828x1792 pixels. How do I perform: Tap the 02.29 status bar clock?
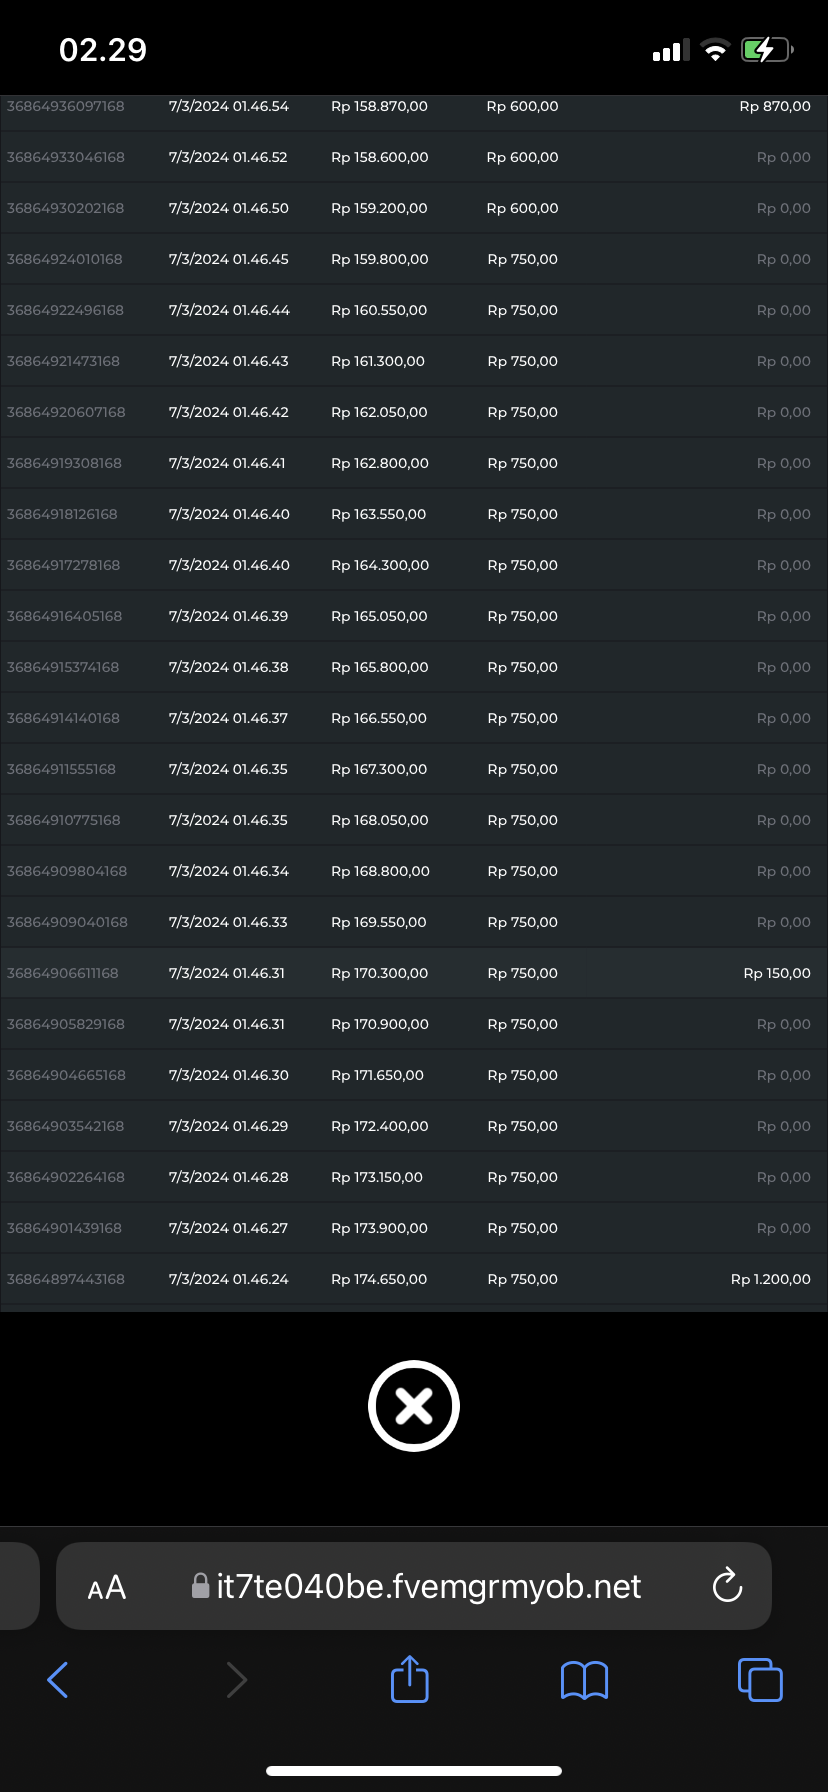(x=103, y=50)
